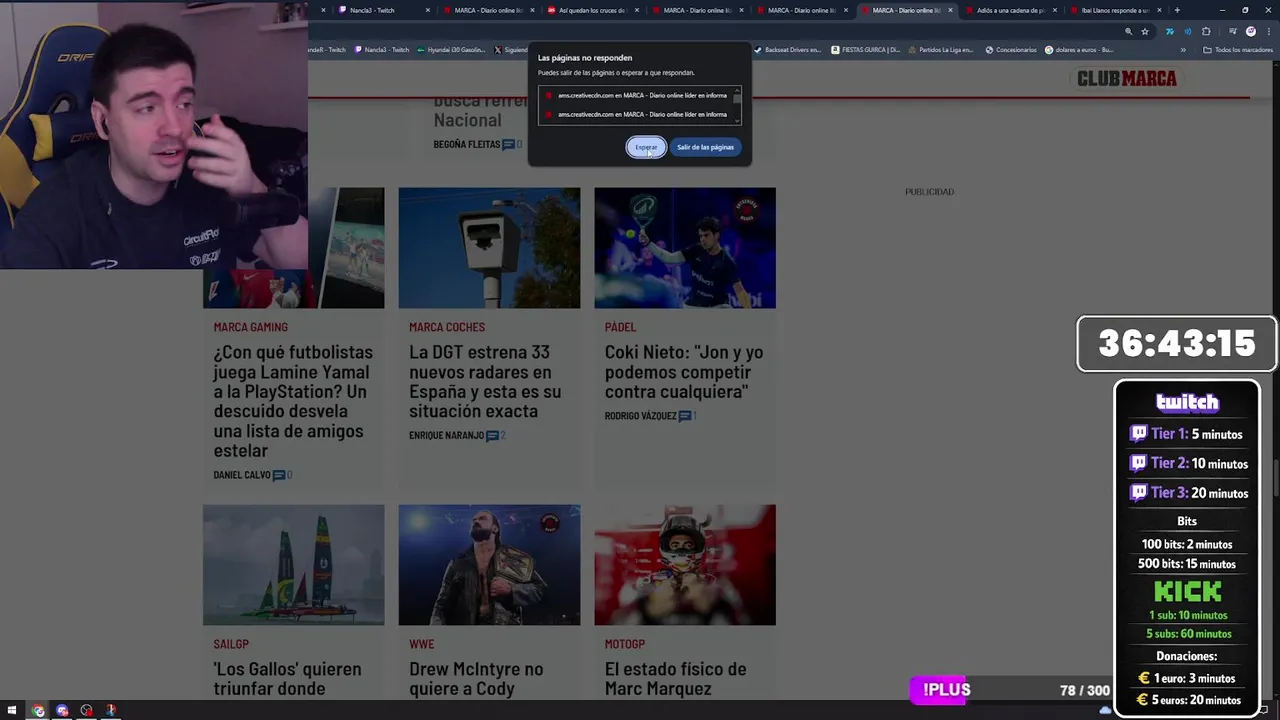
Task: Open the Nancla3 - Twitch bookmark
Action: point(381,49)
